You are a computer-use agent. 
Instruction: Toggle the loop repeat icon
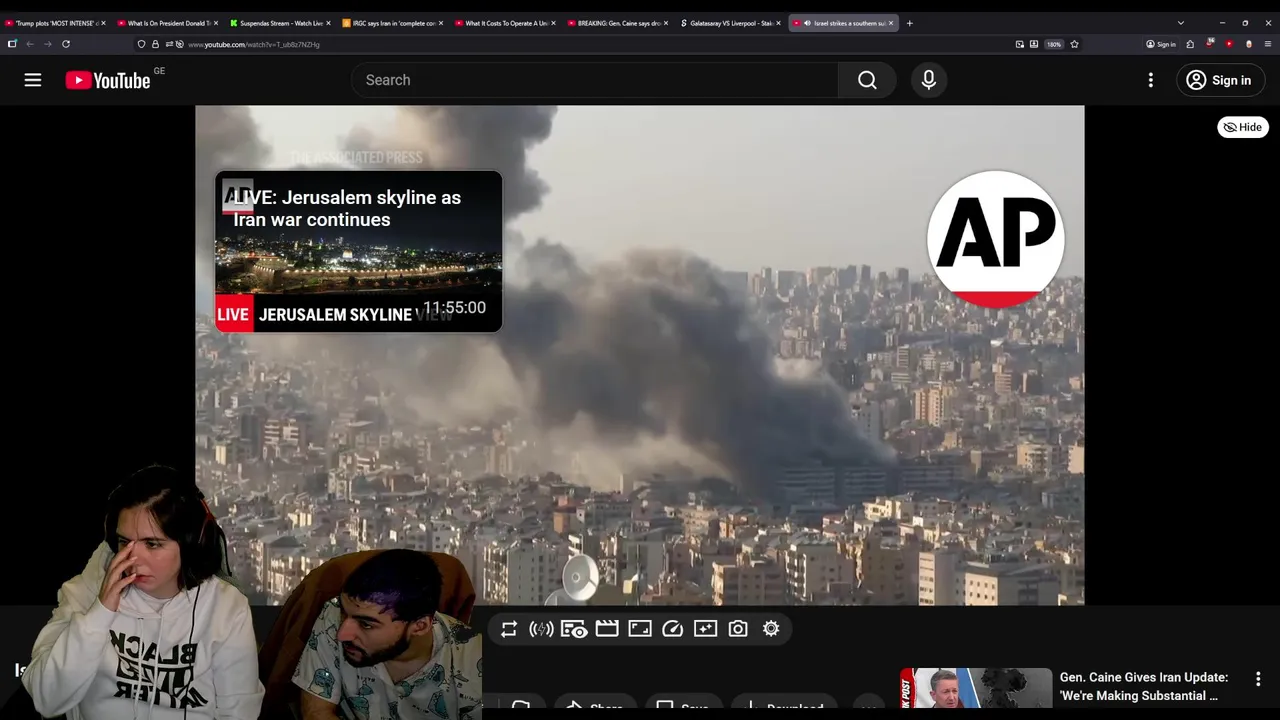[x=509, y=629]
